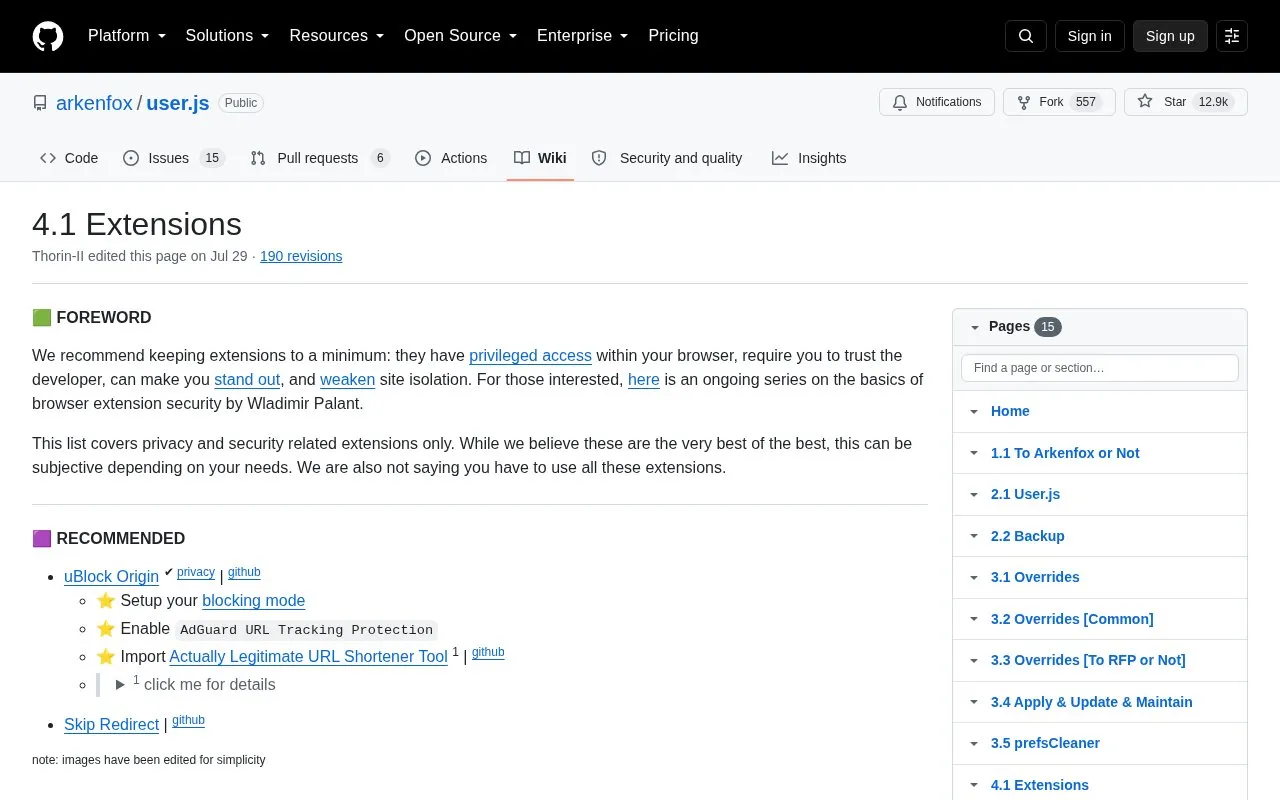Fork the user.js repository
The image size is (1280, 800).
coord(1059,102)
